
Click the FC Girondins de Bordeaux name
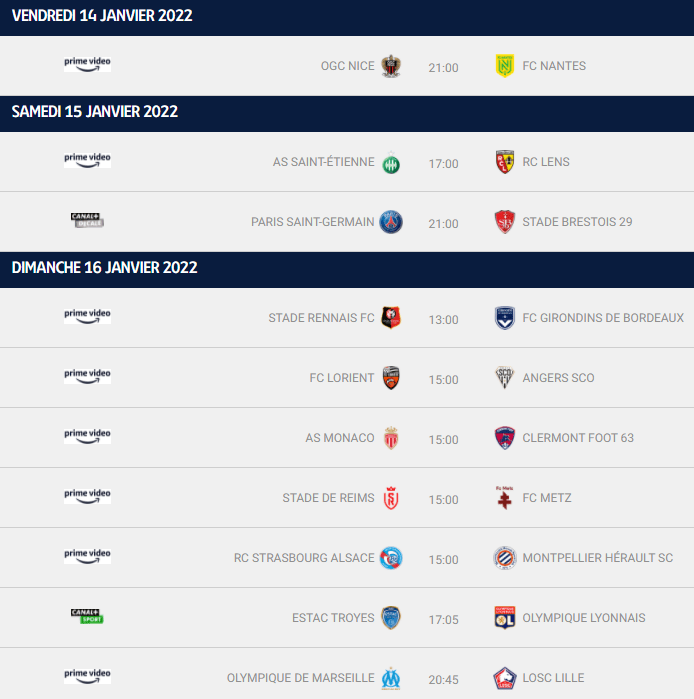pos(603,318)
